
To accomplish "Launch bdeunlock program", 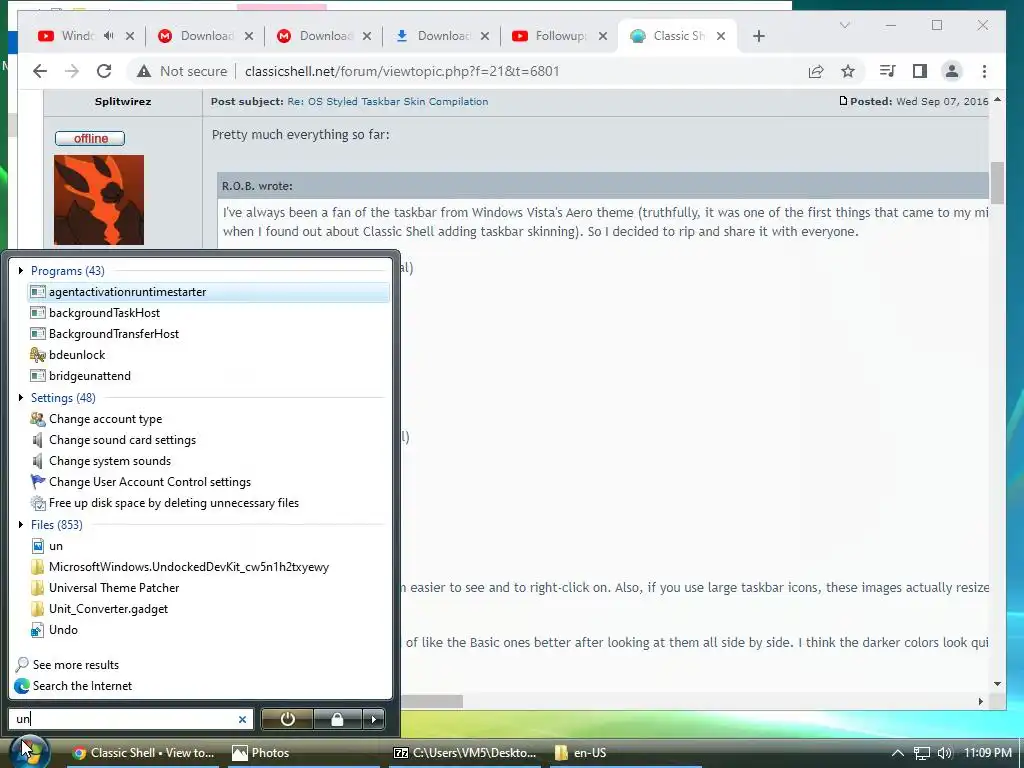I will click(208, 355).
